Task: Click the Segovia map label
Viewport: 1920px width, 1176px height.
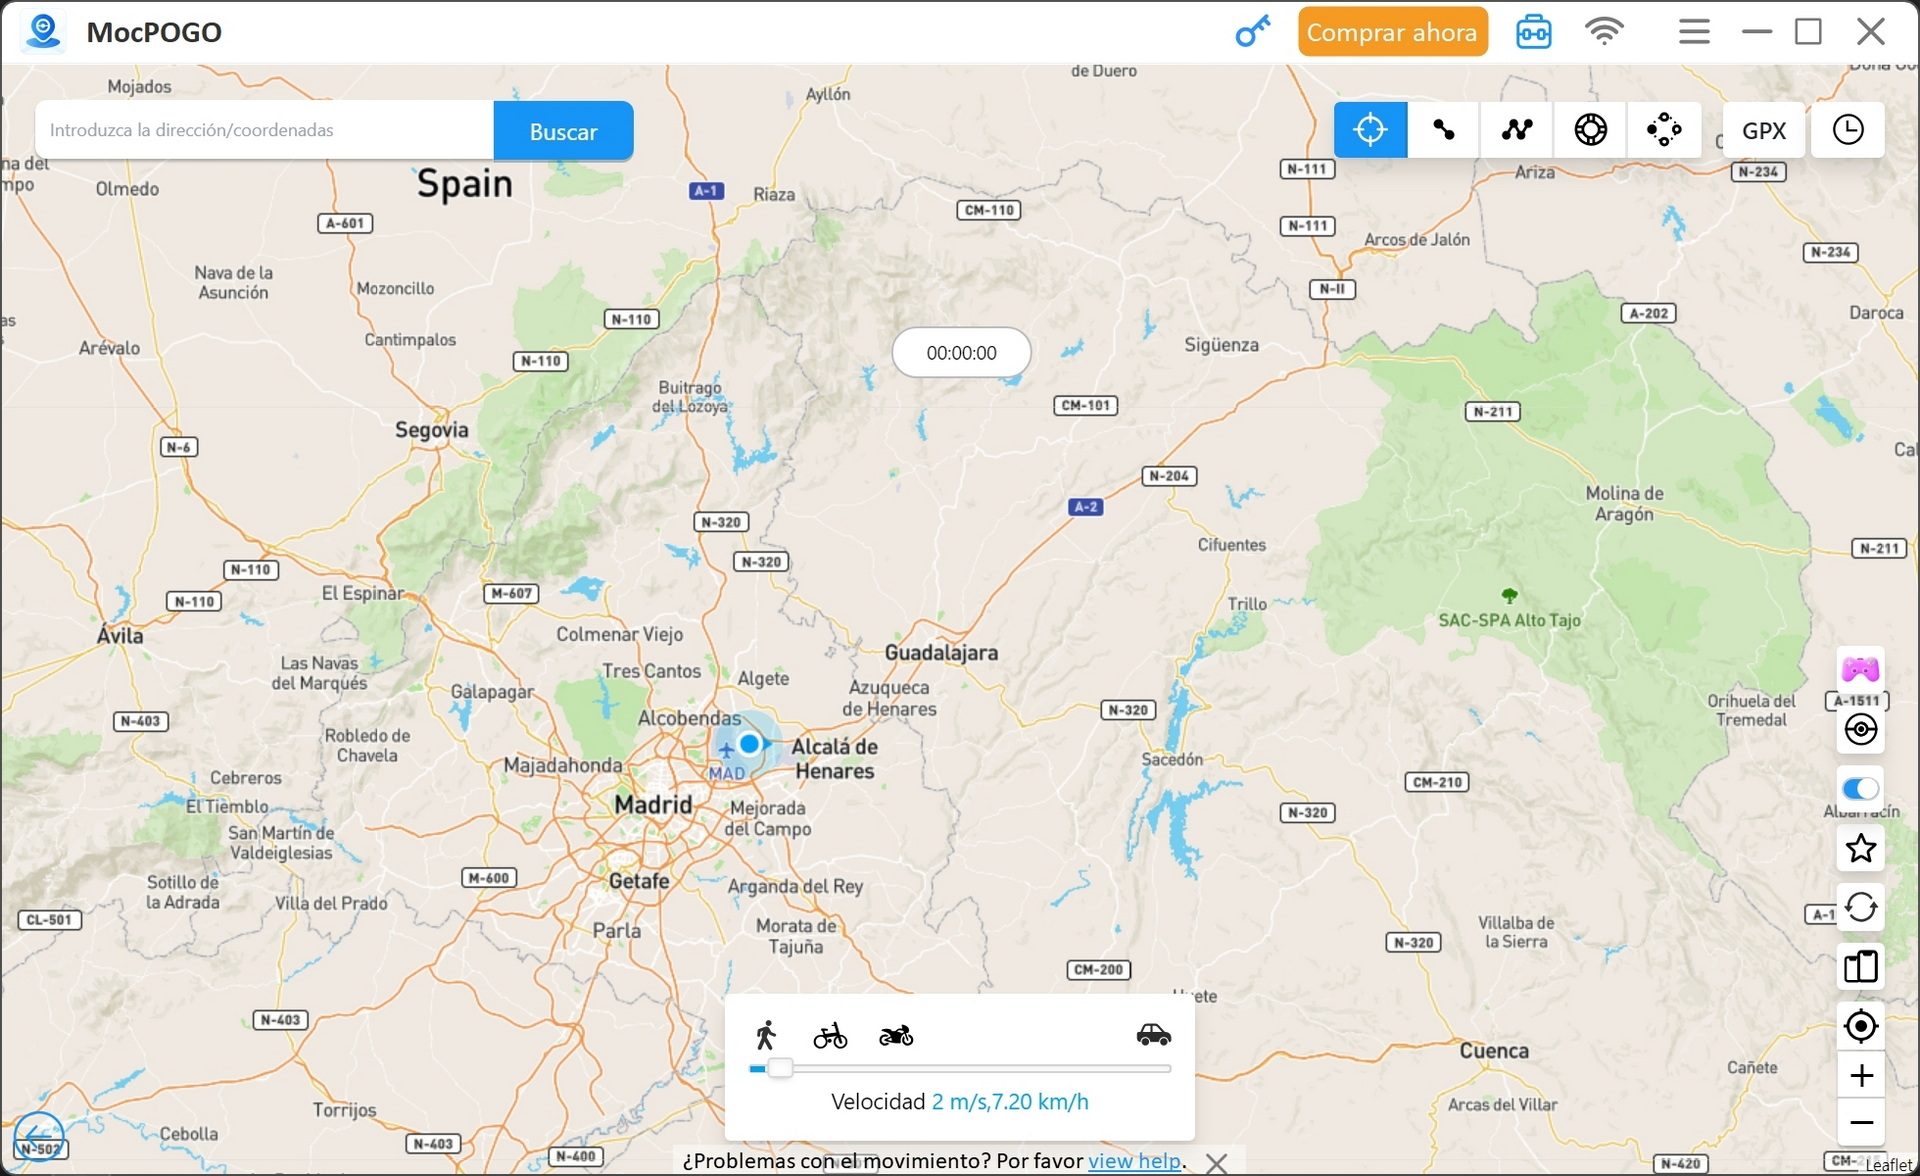Action: point(431,430)
